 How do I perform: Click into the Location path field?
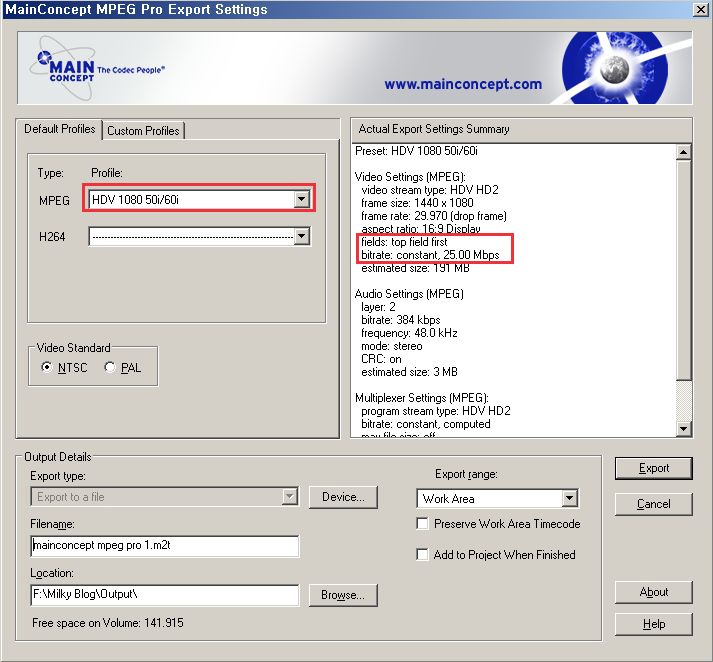[165, 595]
